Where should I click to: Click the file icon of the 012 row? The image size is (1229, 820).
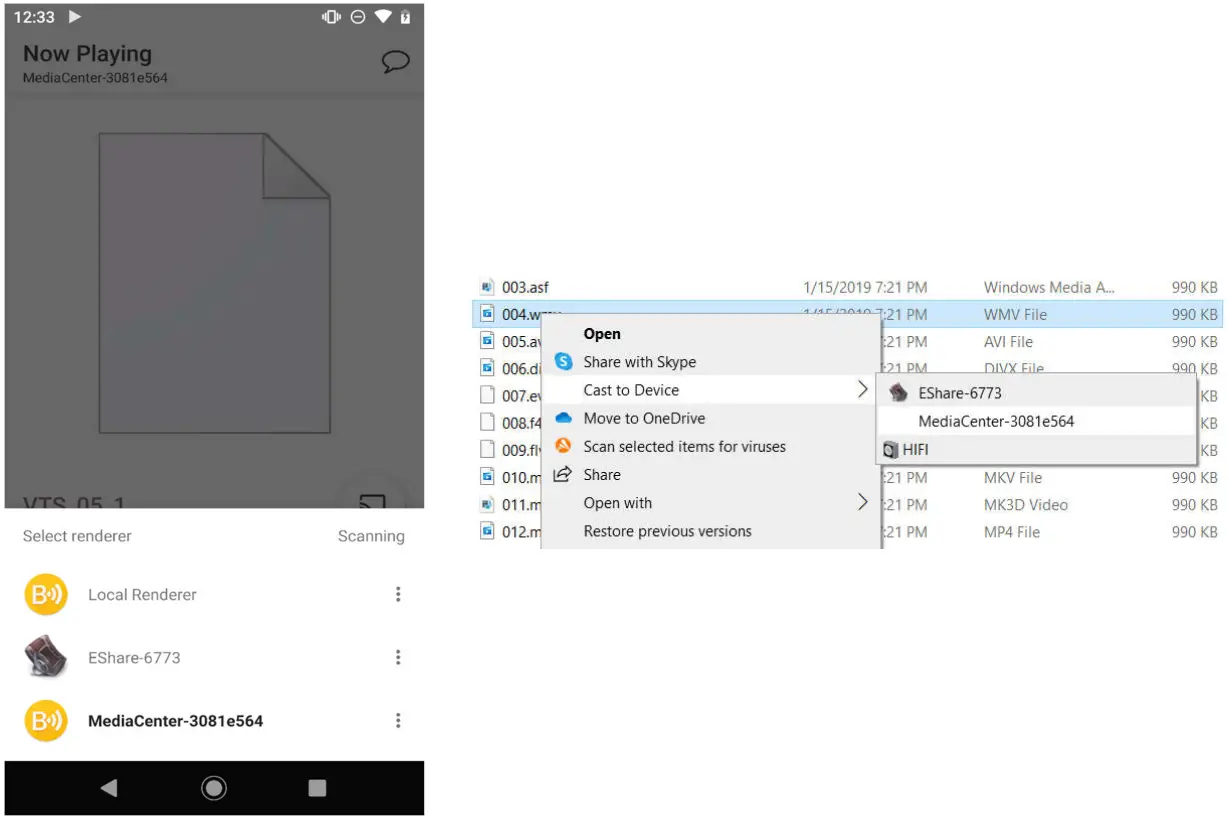click(x=487, y=531)
